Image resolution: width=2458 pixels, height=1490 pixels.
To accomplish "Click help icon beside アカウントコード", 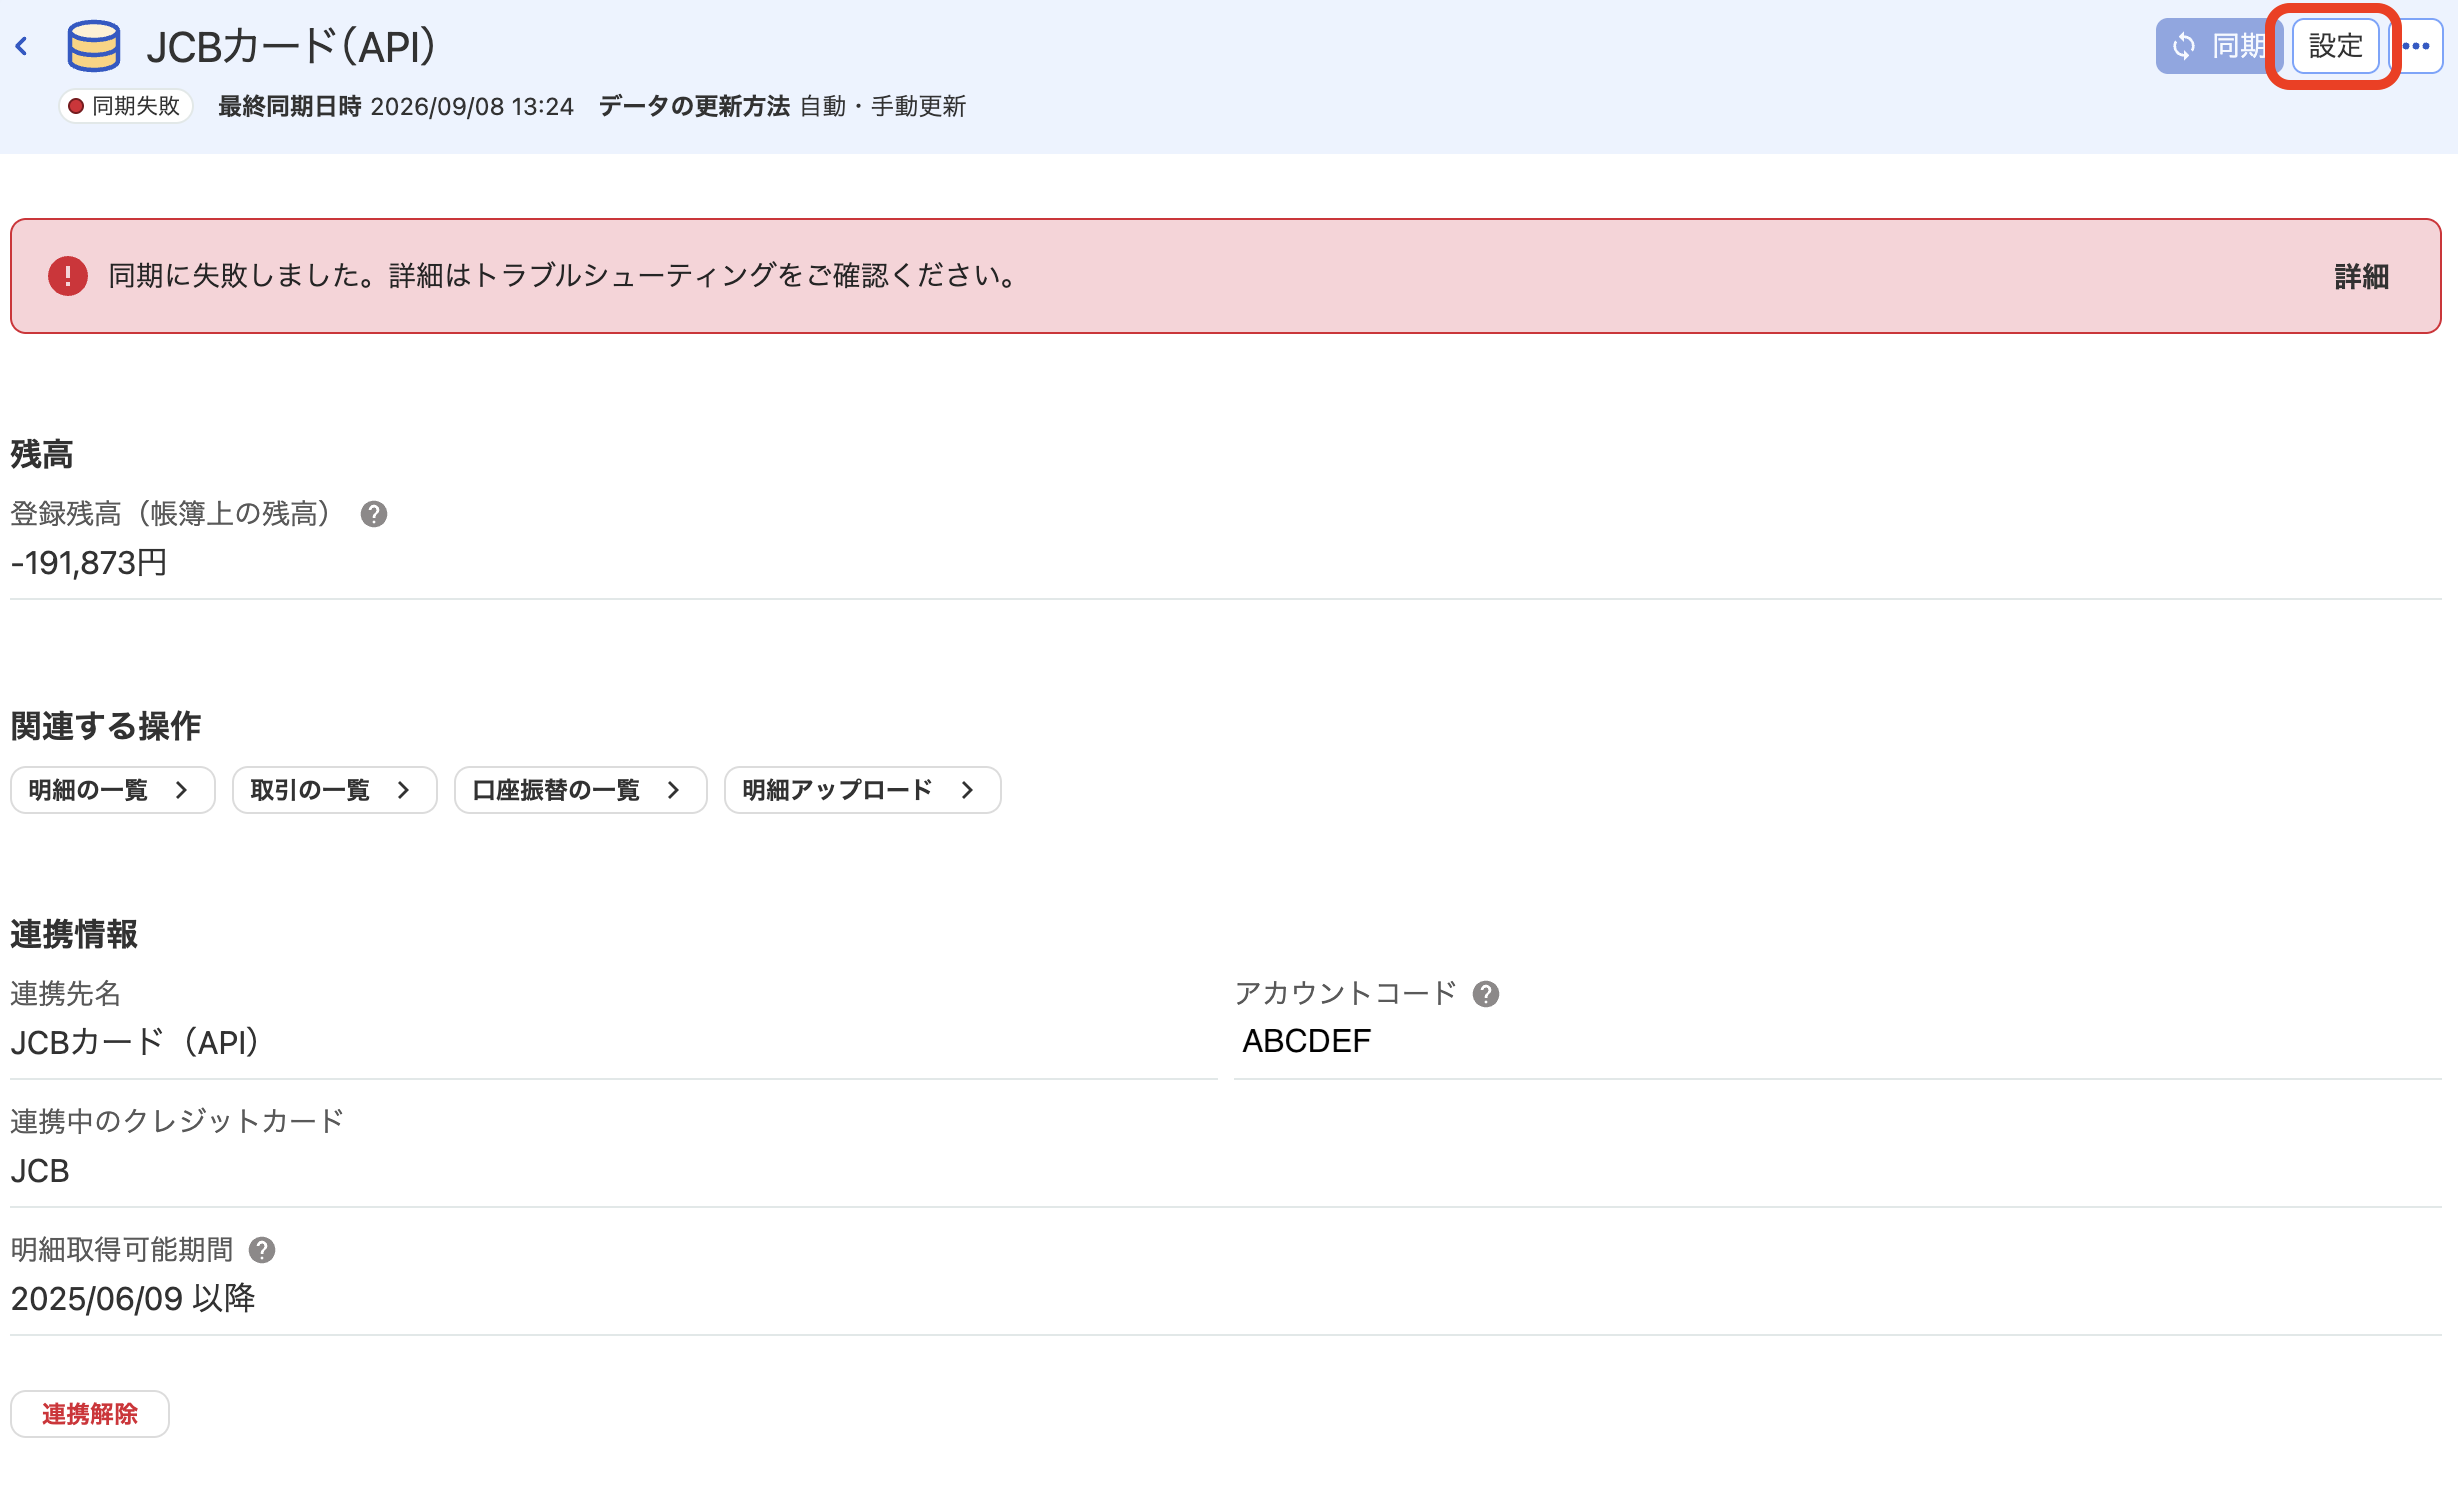I will point(1486,994).
